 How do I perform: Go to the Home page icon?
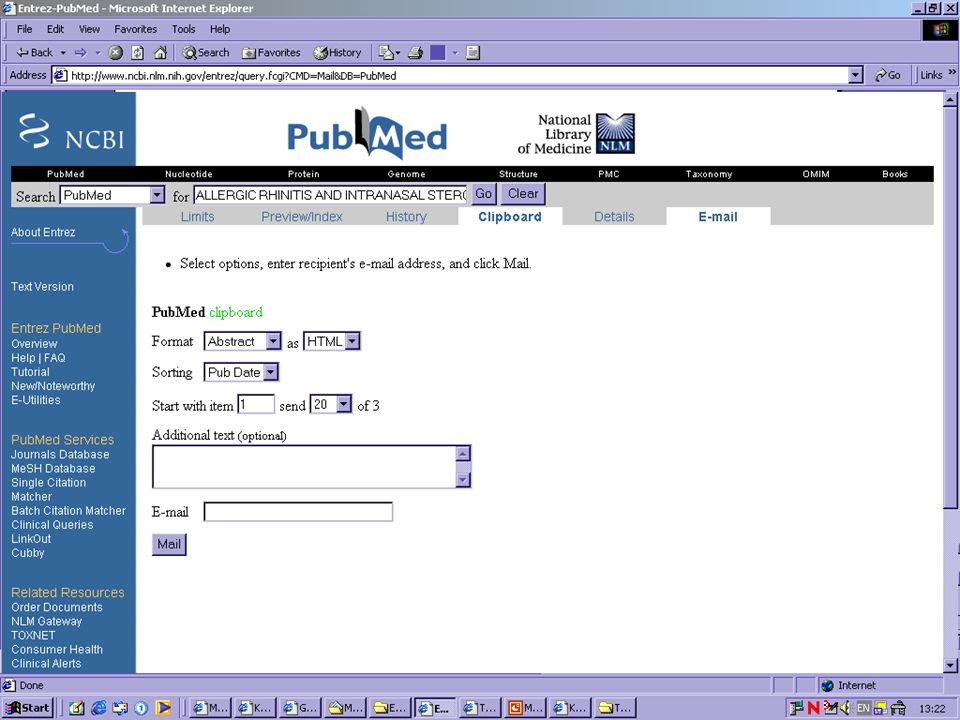160,53
